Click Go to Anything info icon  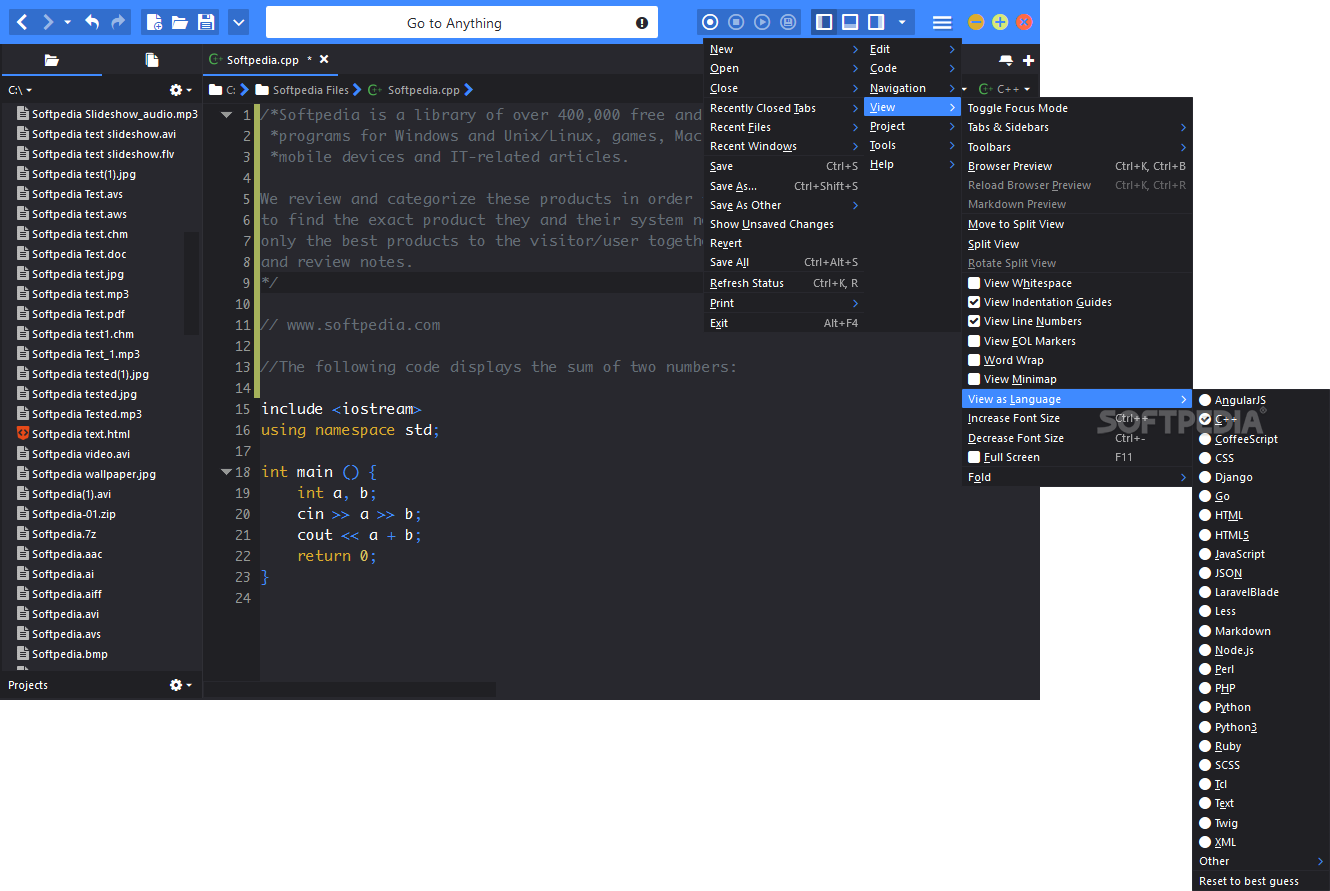(642, 23)
